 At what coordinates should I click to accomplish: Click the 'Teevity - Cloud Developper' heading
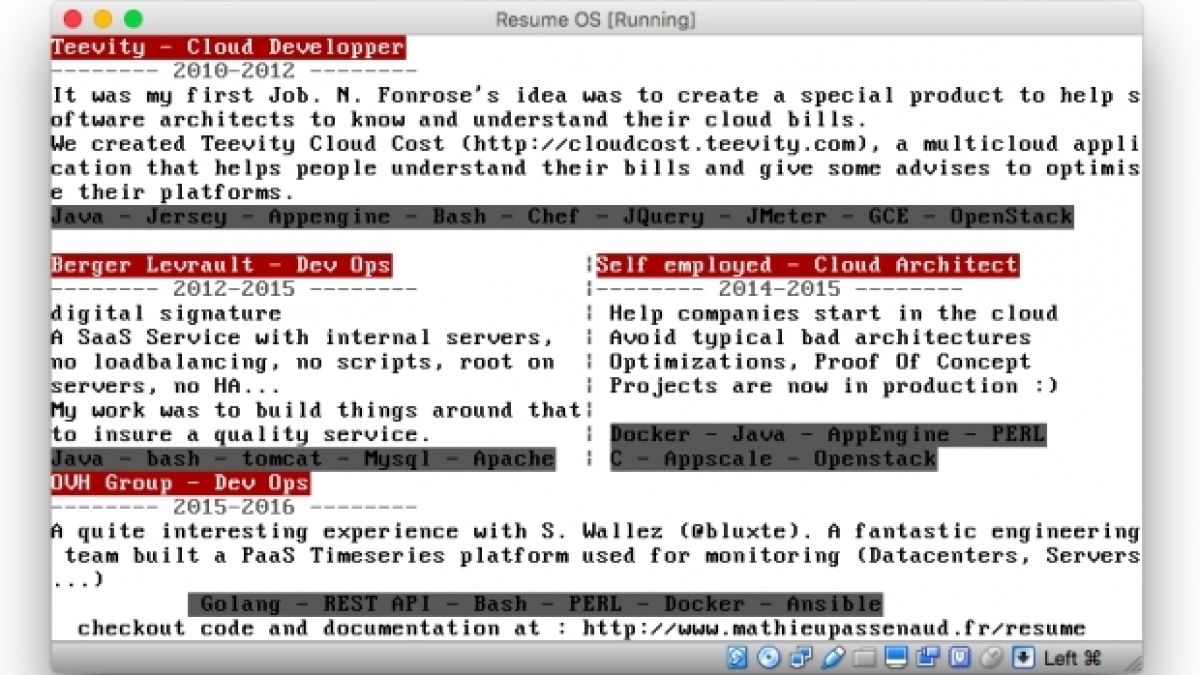point(228,47)
